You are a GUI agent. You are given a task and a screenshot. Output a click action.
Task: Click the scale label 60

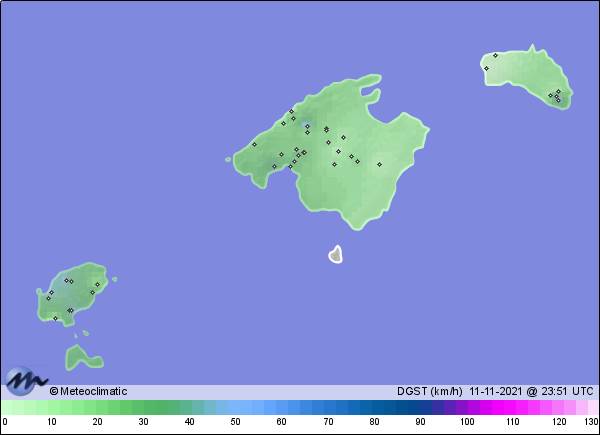pyautogui.click(x=282, y=422)
